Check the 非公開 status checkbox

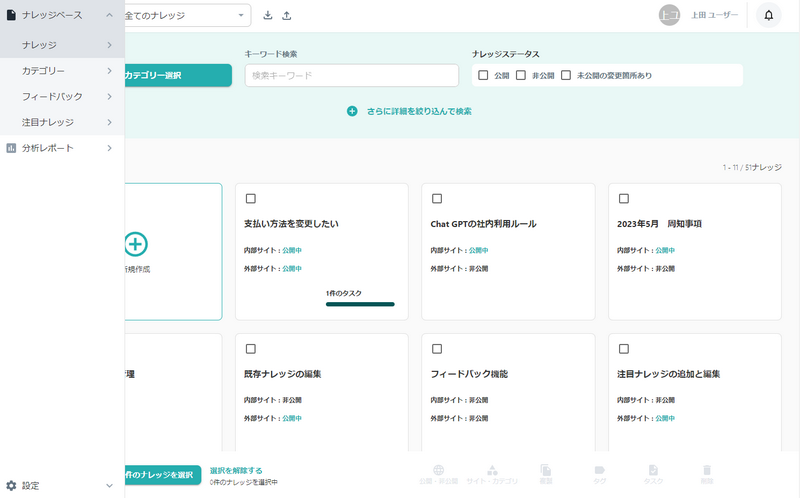tap(521, 75)
